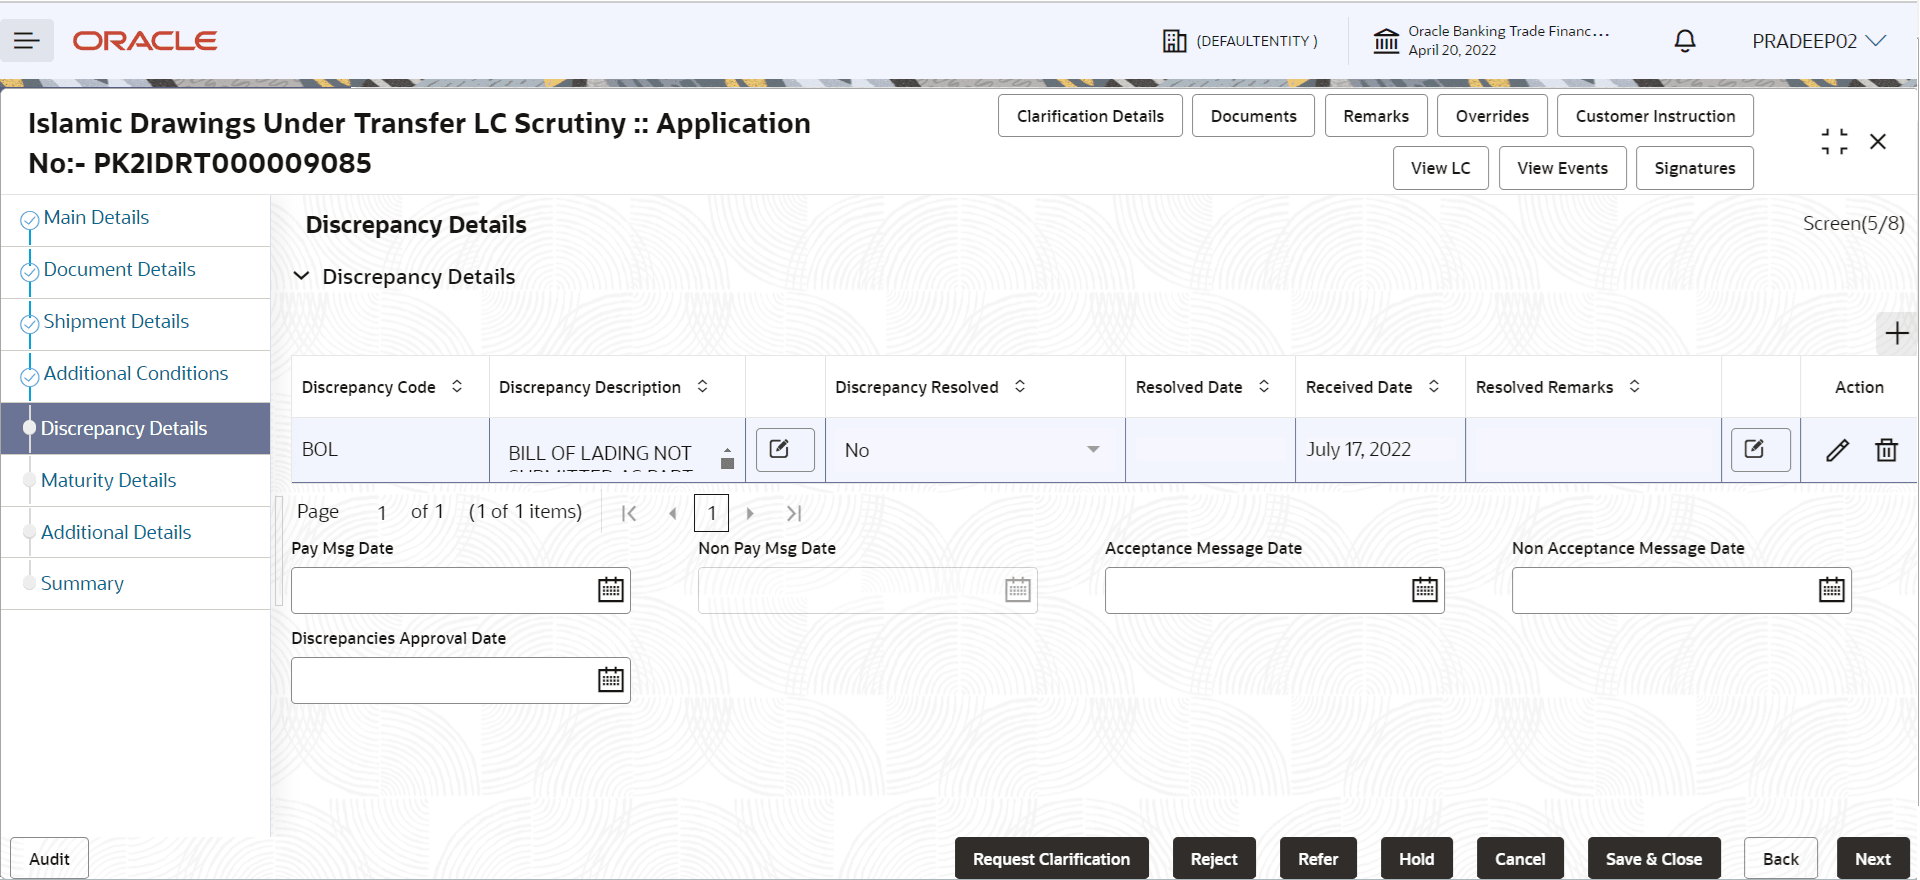Click the notification bell icon
1920x880 pixels.
pyautogui.click(x=1685, y=41)
